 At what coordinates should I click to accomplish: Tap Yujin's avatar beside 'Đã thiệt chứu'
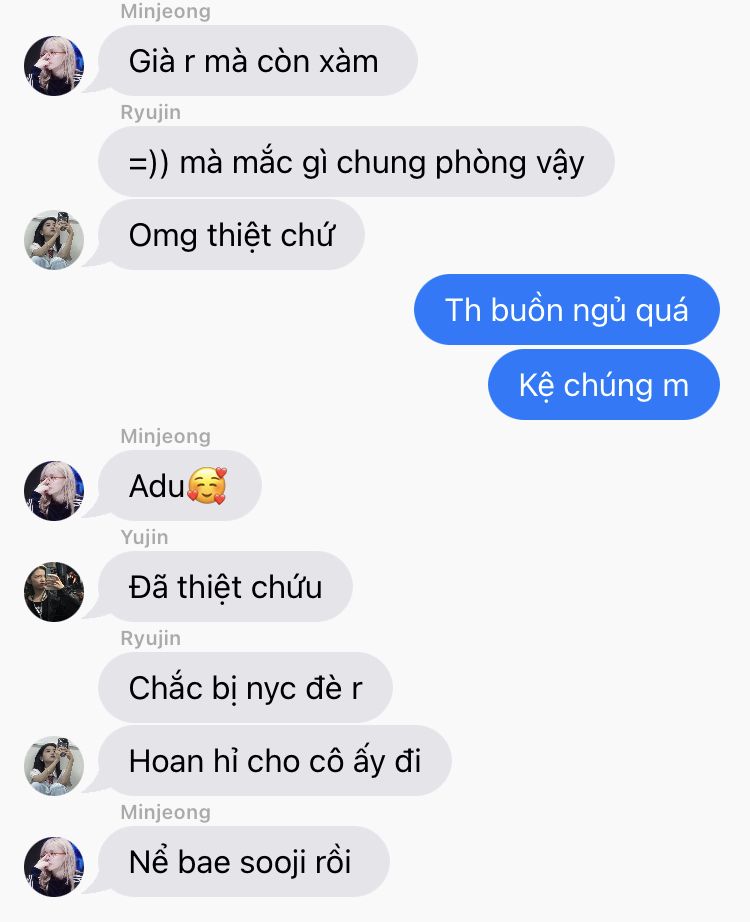pyautogui.click(x=54, y=592)
